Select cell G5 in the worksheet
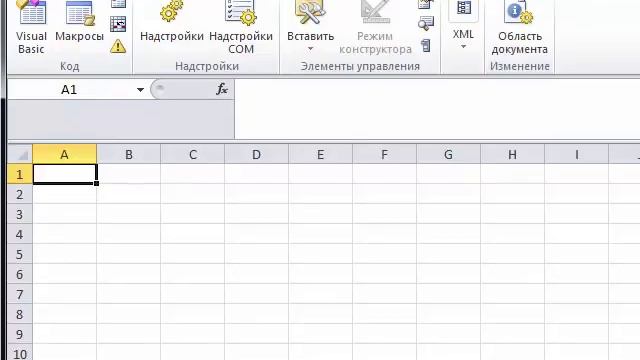 tap(449, 254)
